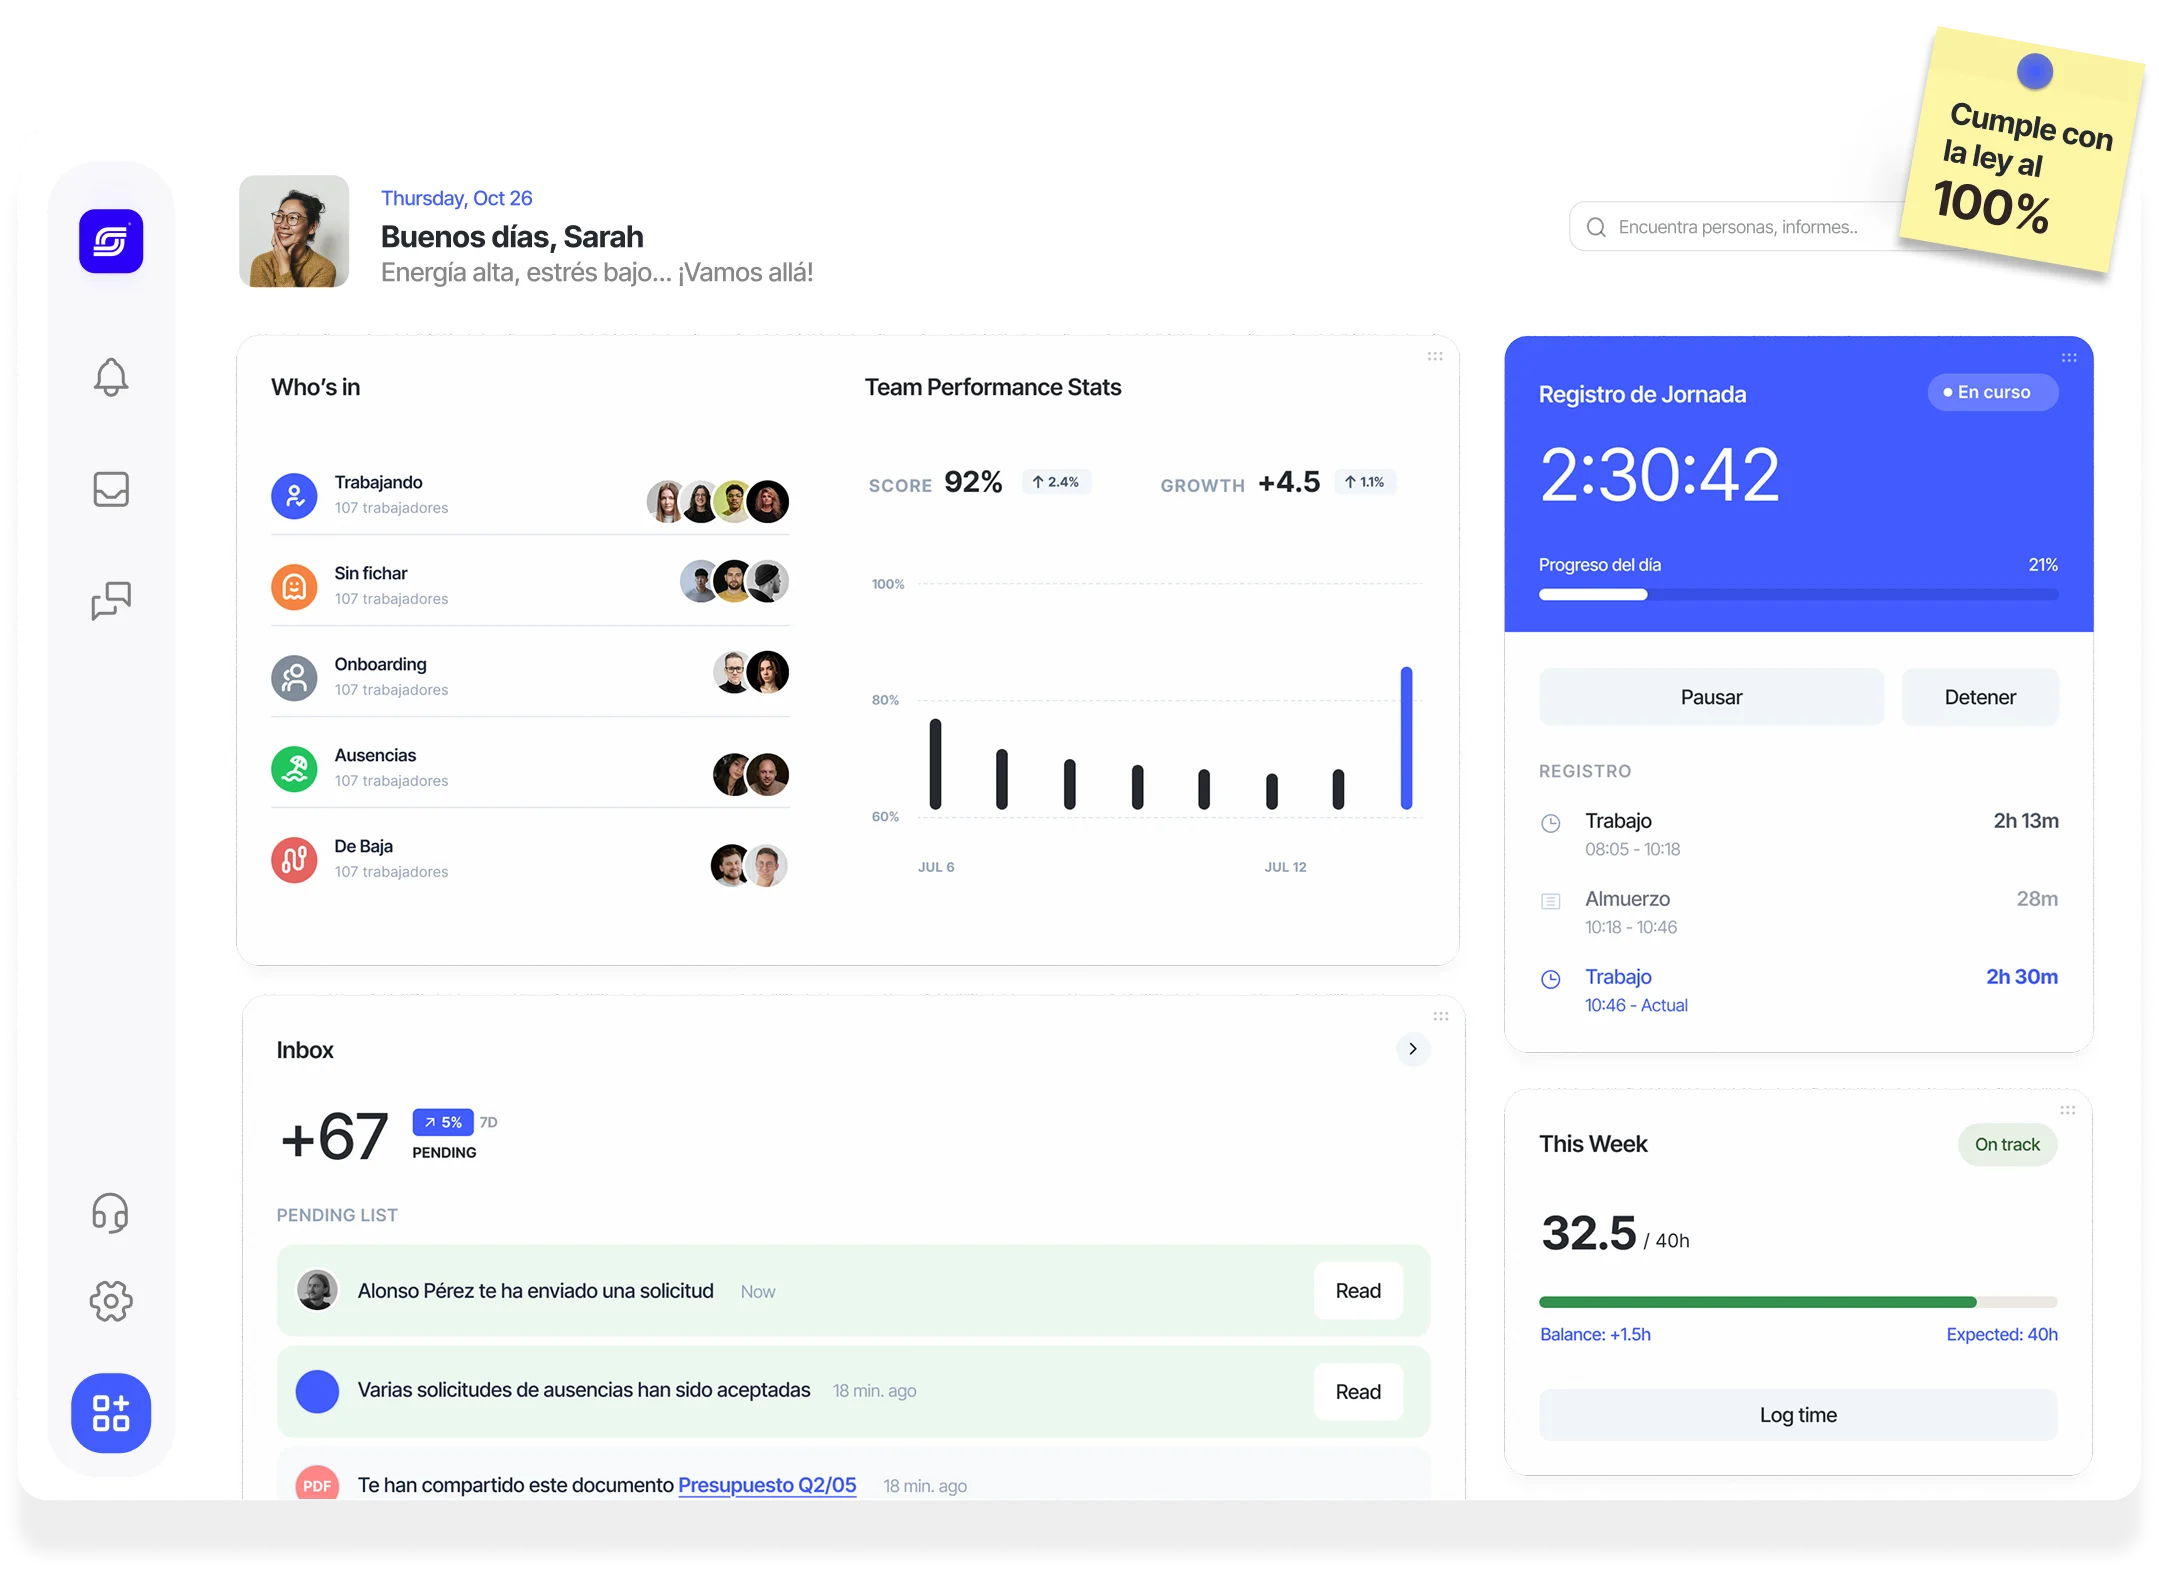2159x1571 pixels.
Task: Open the inbox tray icon in sidebar
Action: [x=111, y=489]
